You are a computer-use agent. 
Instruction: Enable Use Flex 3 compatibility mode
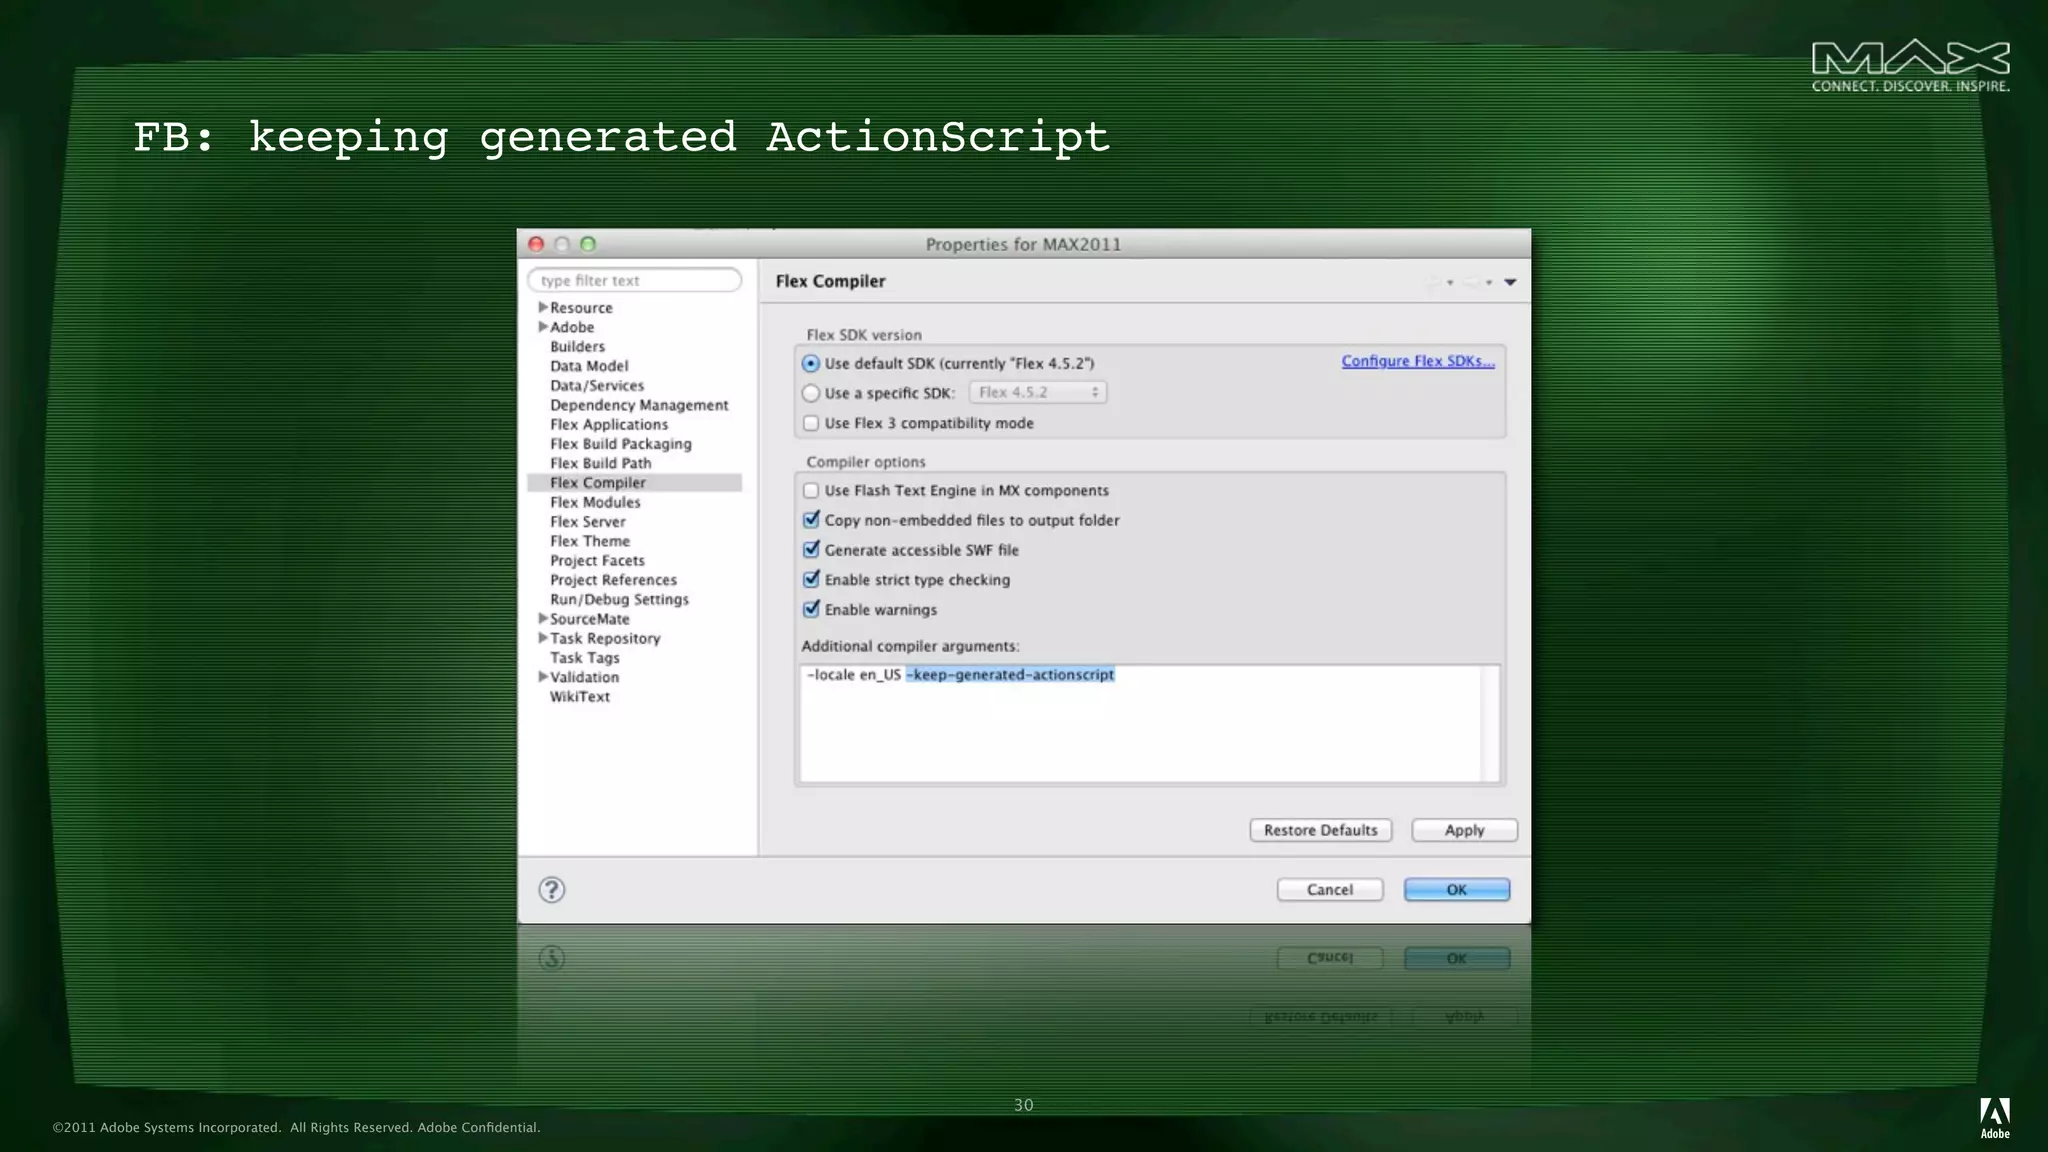[811, 423]
